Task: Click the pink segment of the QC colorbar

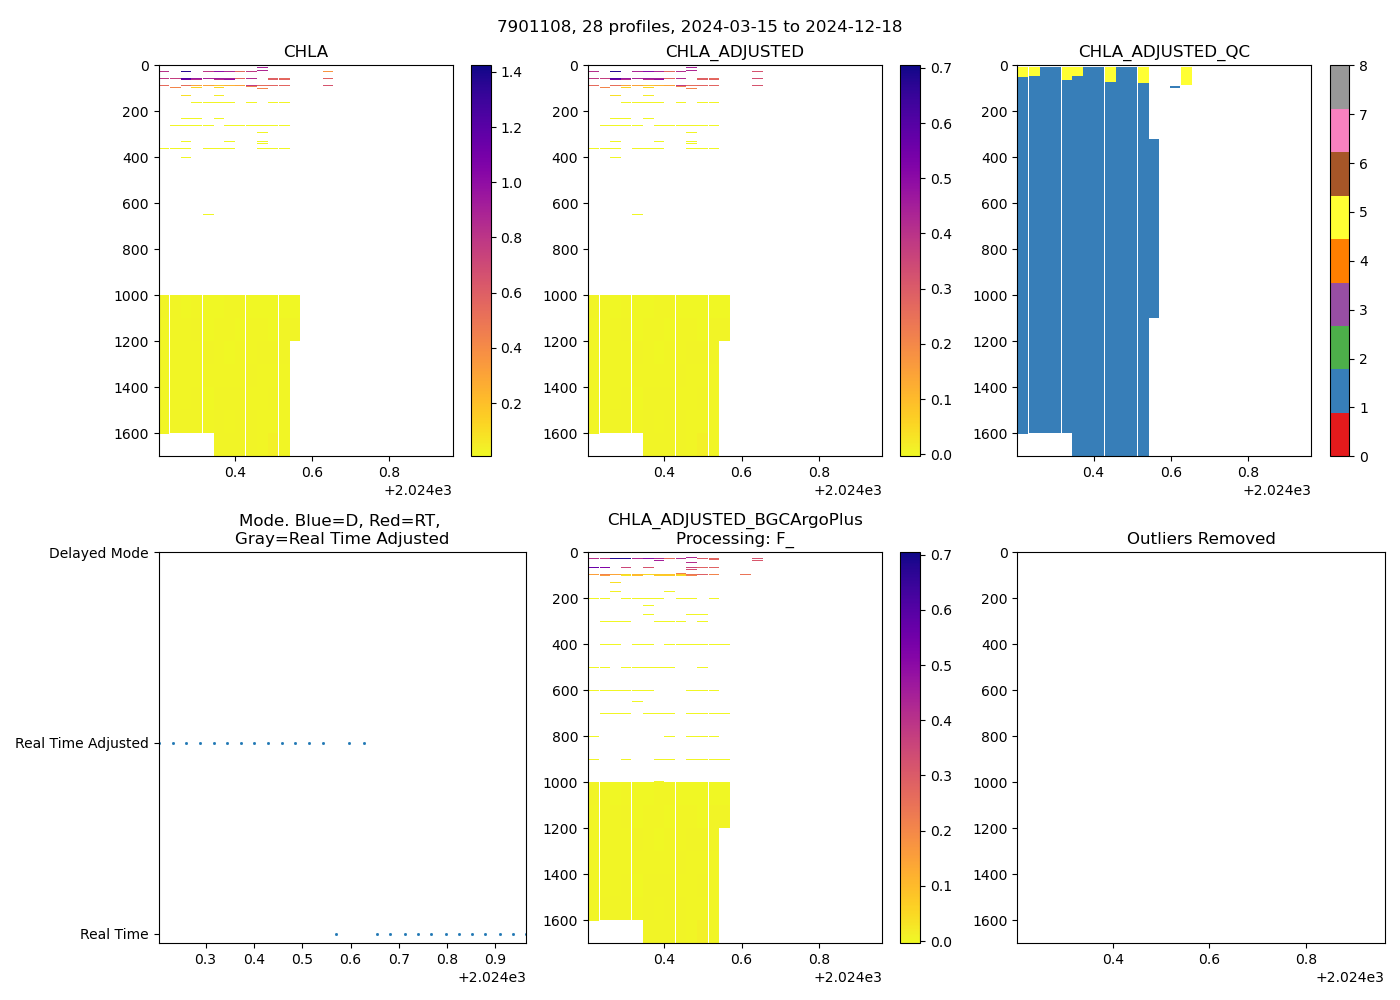Action: click(1339, 130)
